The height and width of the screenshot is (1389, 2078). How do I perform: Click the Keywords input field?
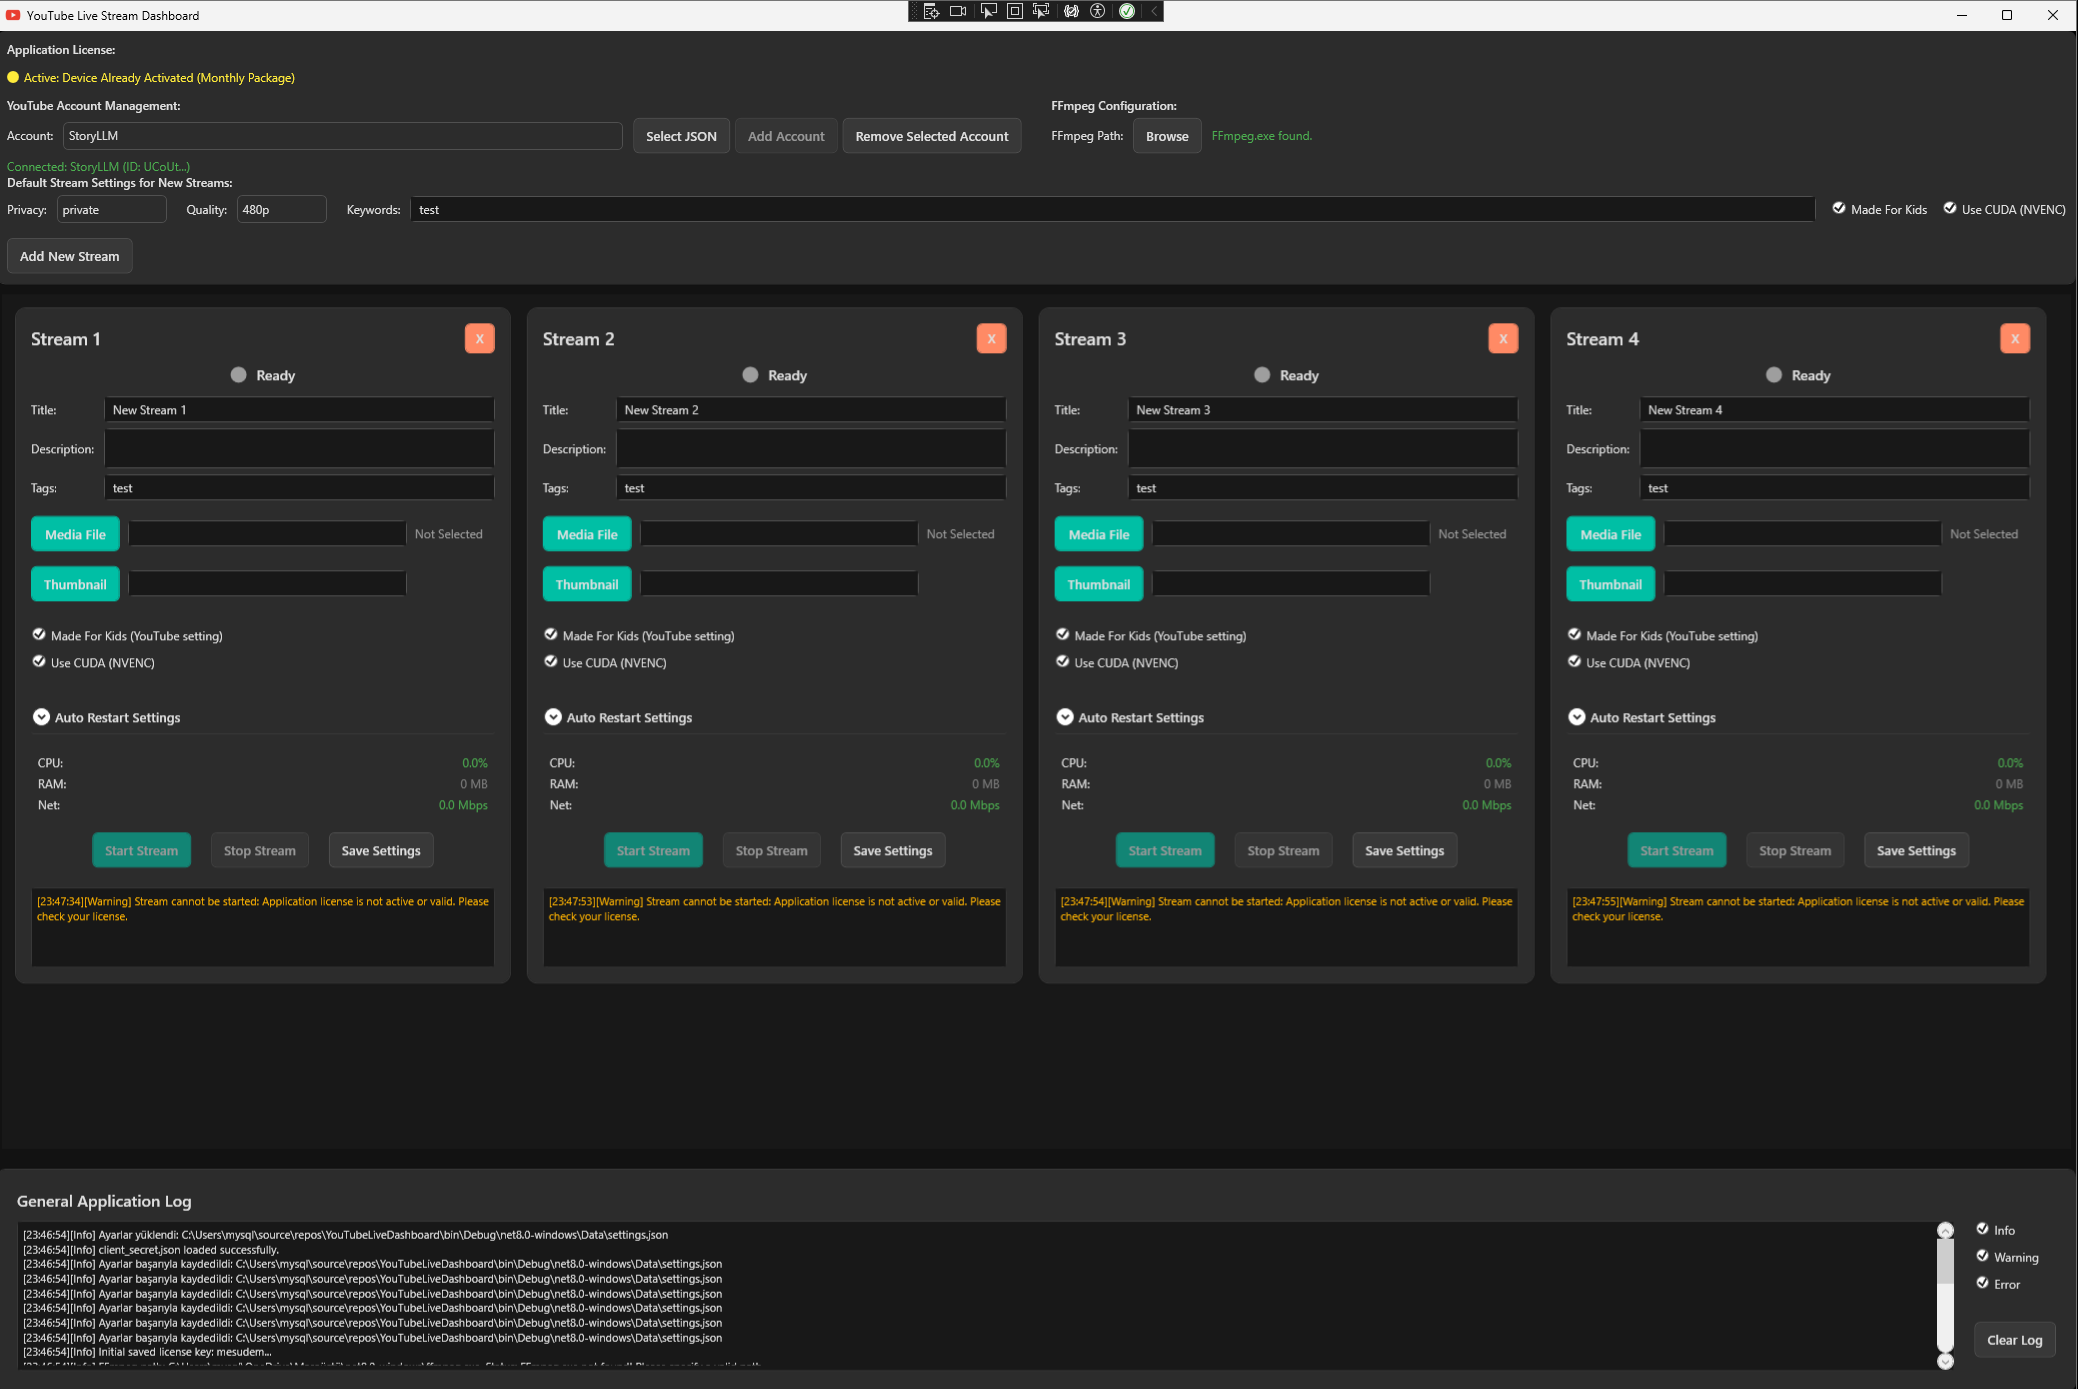1112,209
